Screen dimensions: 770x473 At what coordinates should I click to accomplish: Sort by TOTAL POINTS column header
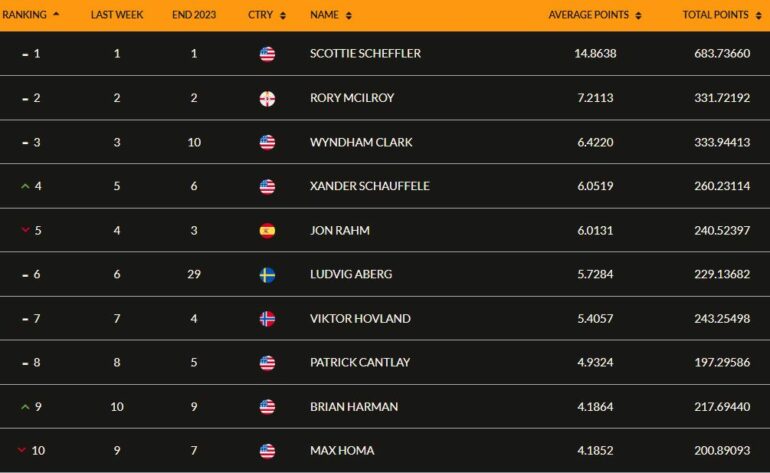(x=722, y=15)
